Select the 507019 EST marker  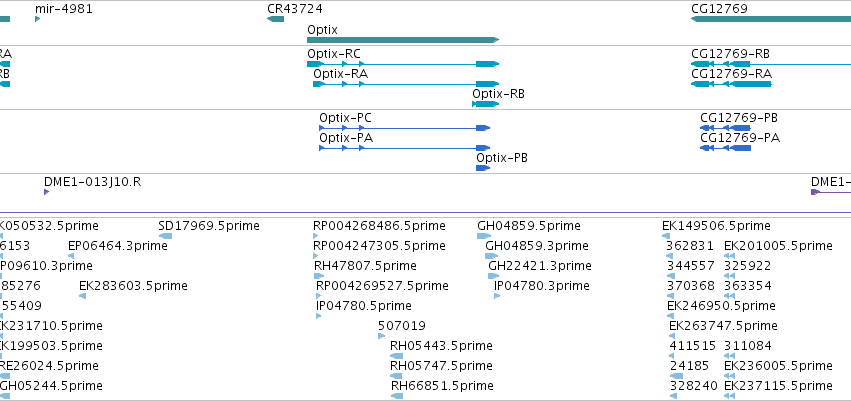pyautogui.click(x=382, y=336)
